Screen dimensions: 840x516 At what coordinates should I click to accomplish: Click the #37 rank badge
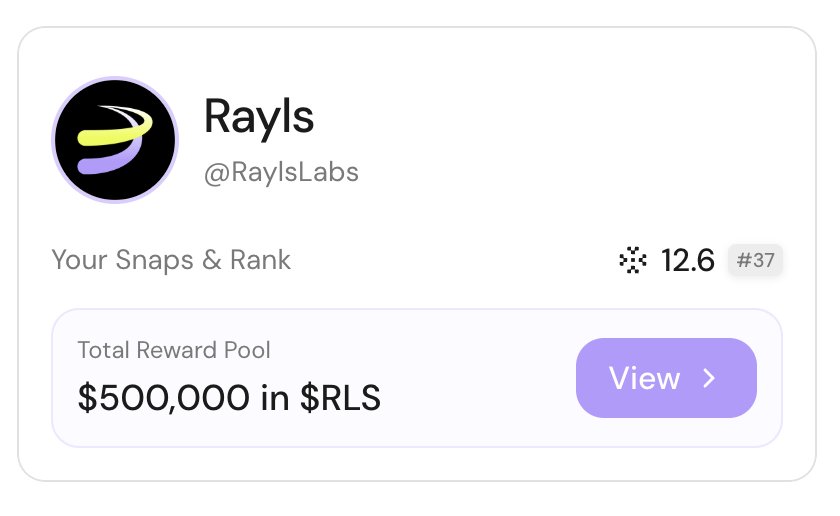pos(755,261)
